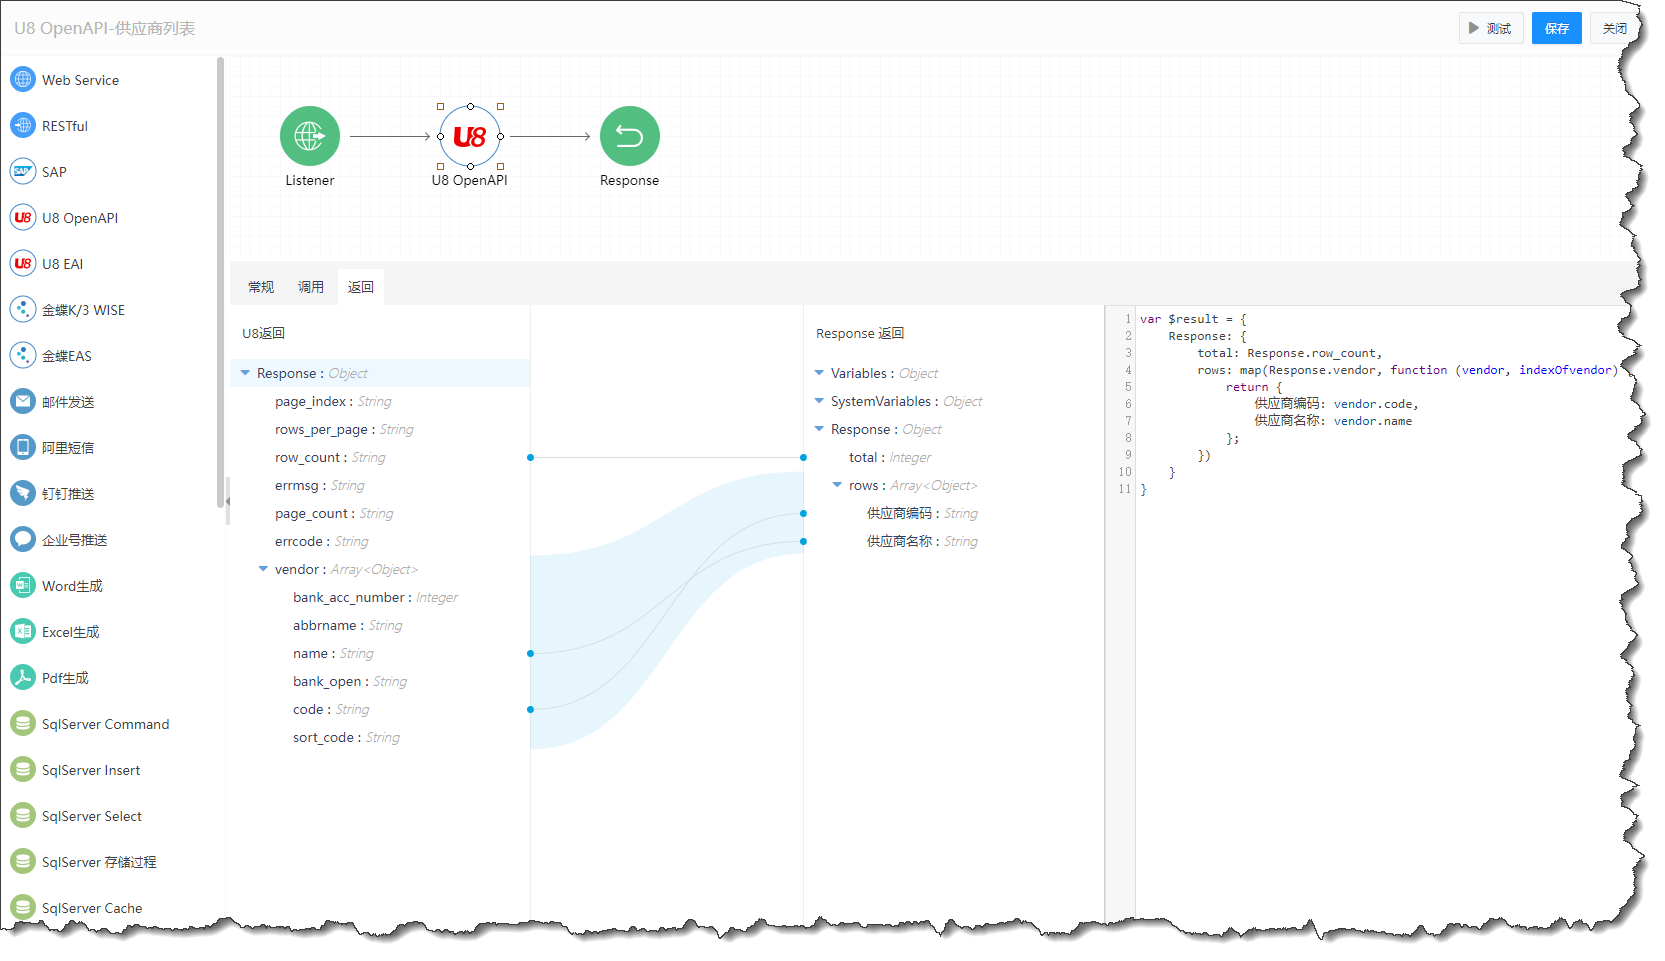Viewport: 1665px width, 961px height.
Task: Select the Web Service component icon
Action: [x=23, y=79]
